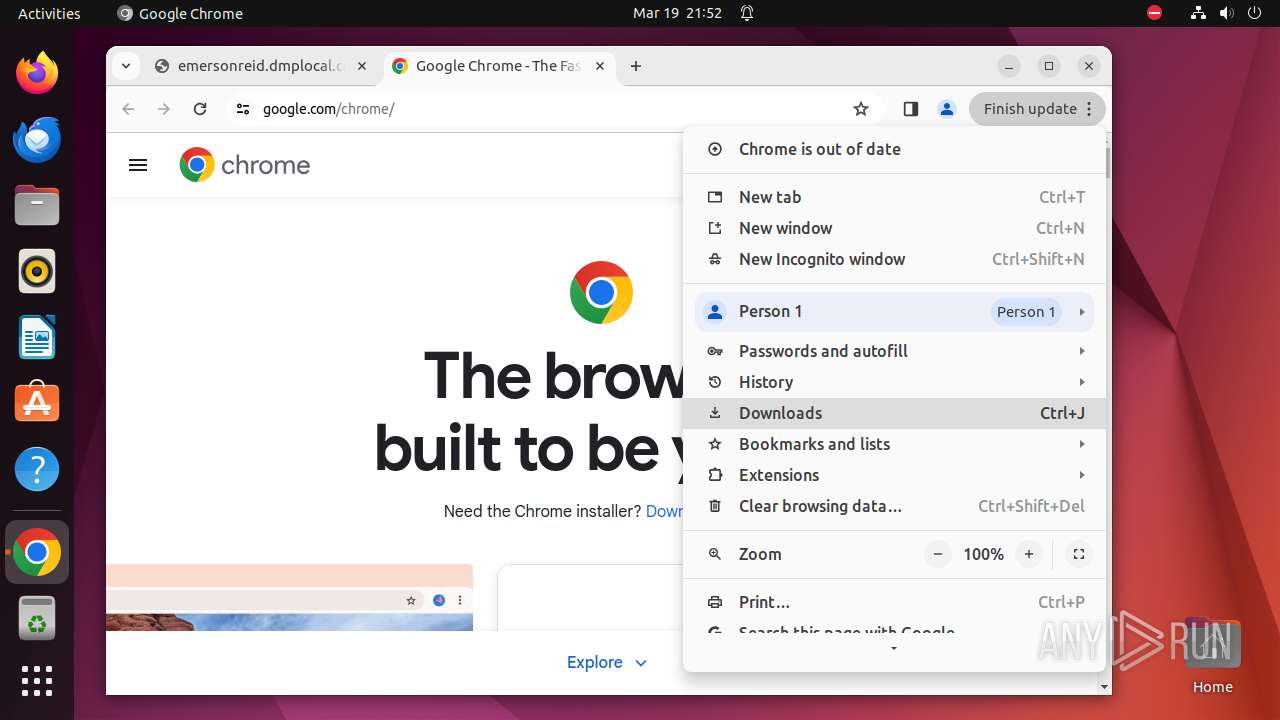This screenshot has height=720, width=1280.
Task: Click the Explore dropdown on page
Action: click(607, 662)
